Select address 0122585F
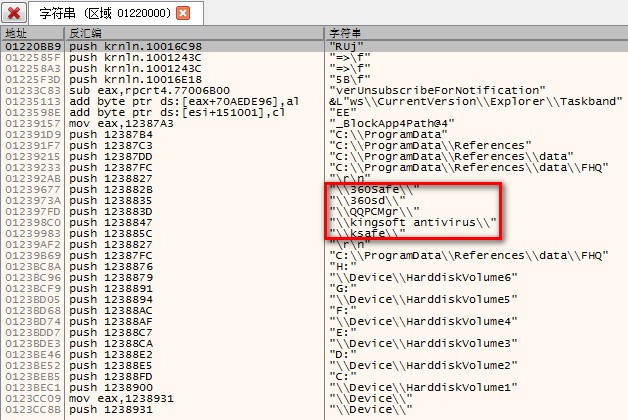This screenshot has height=420, width=628. pyautogui.click(x=33, y=57)
